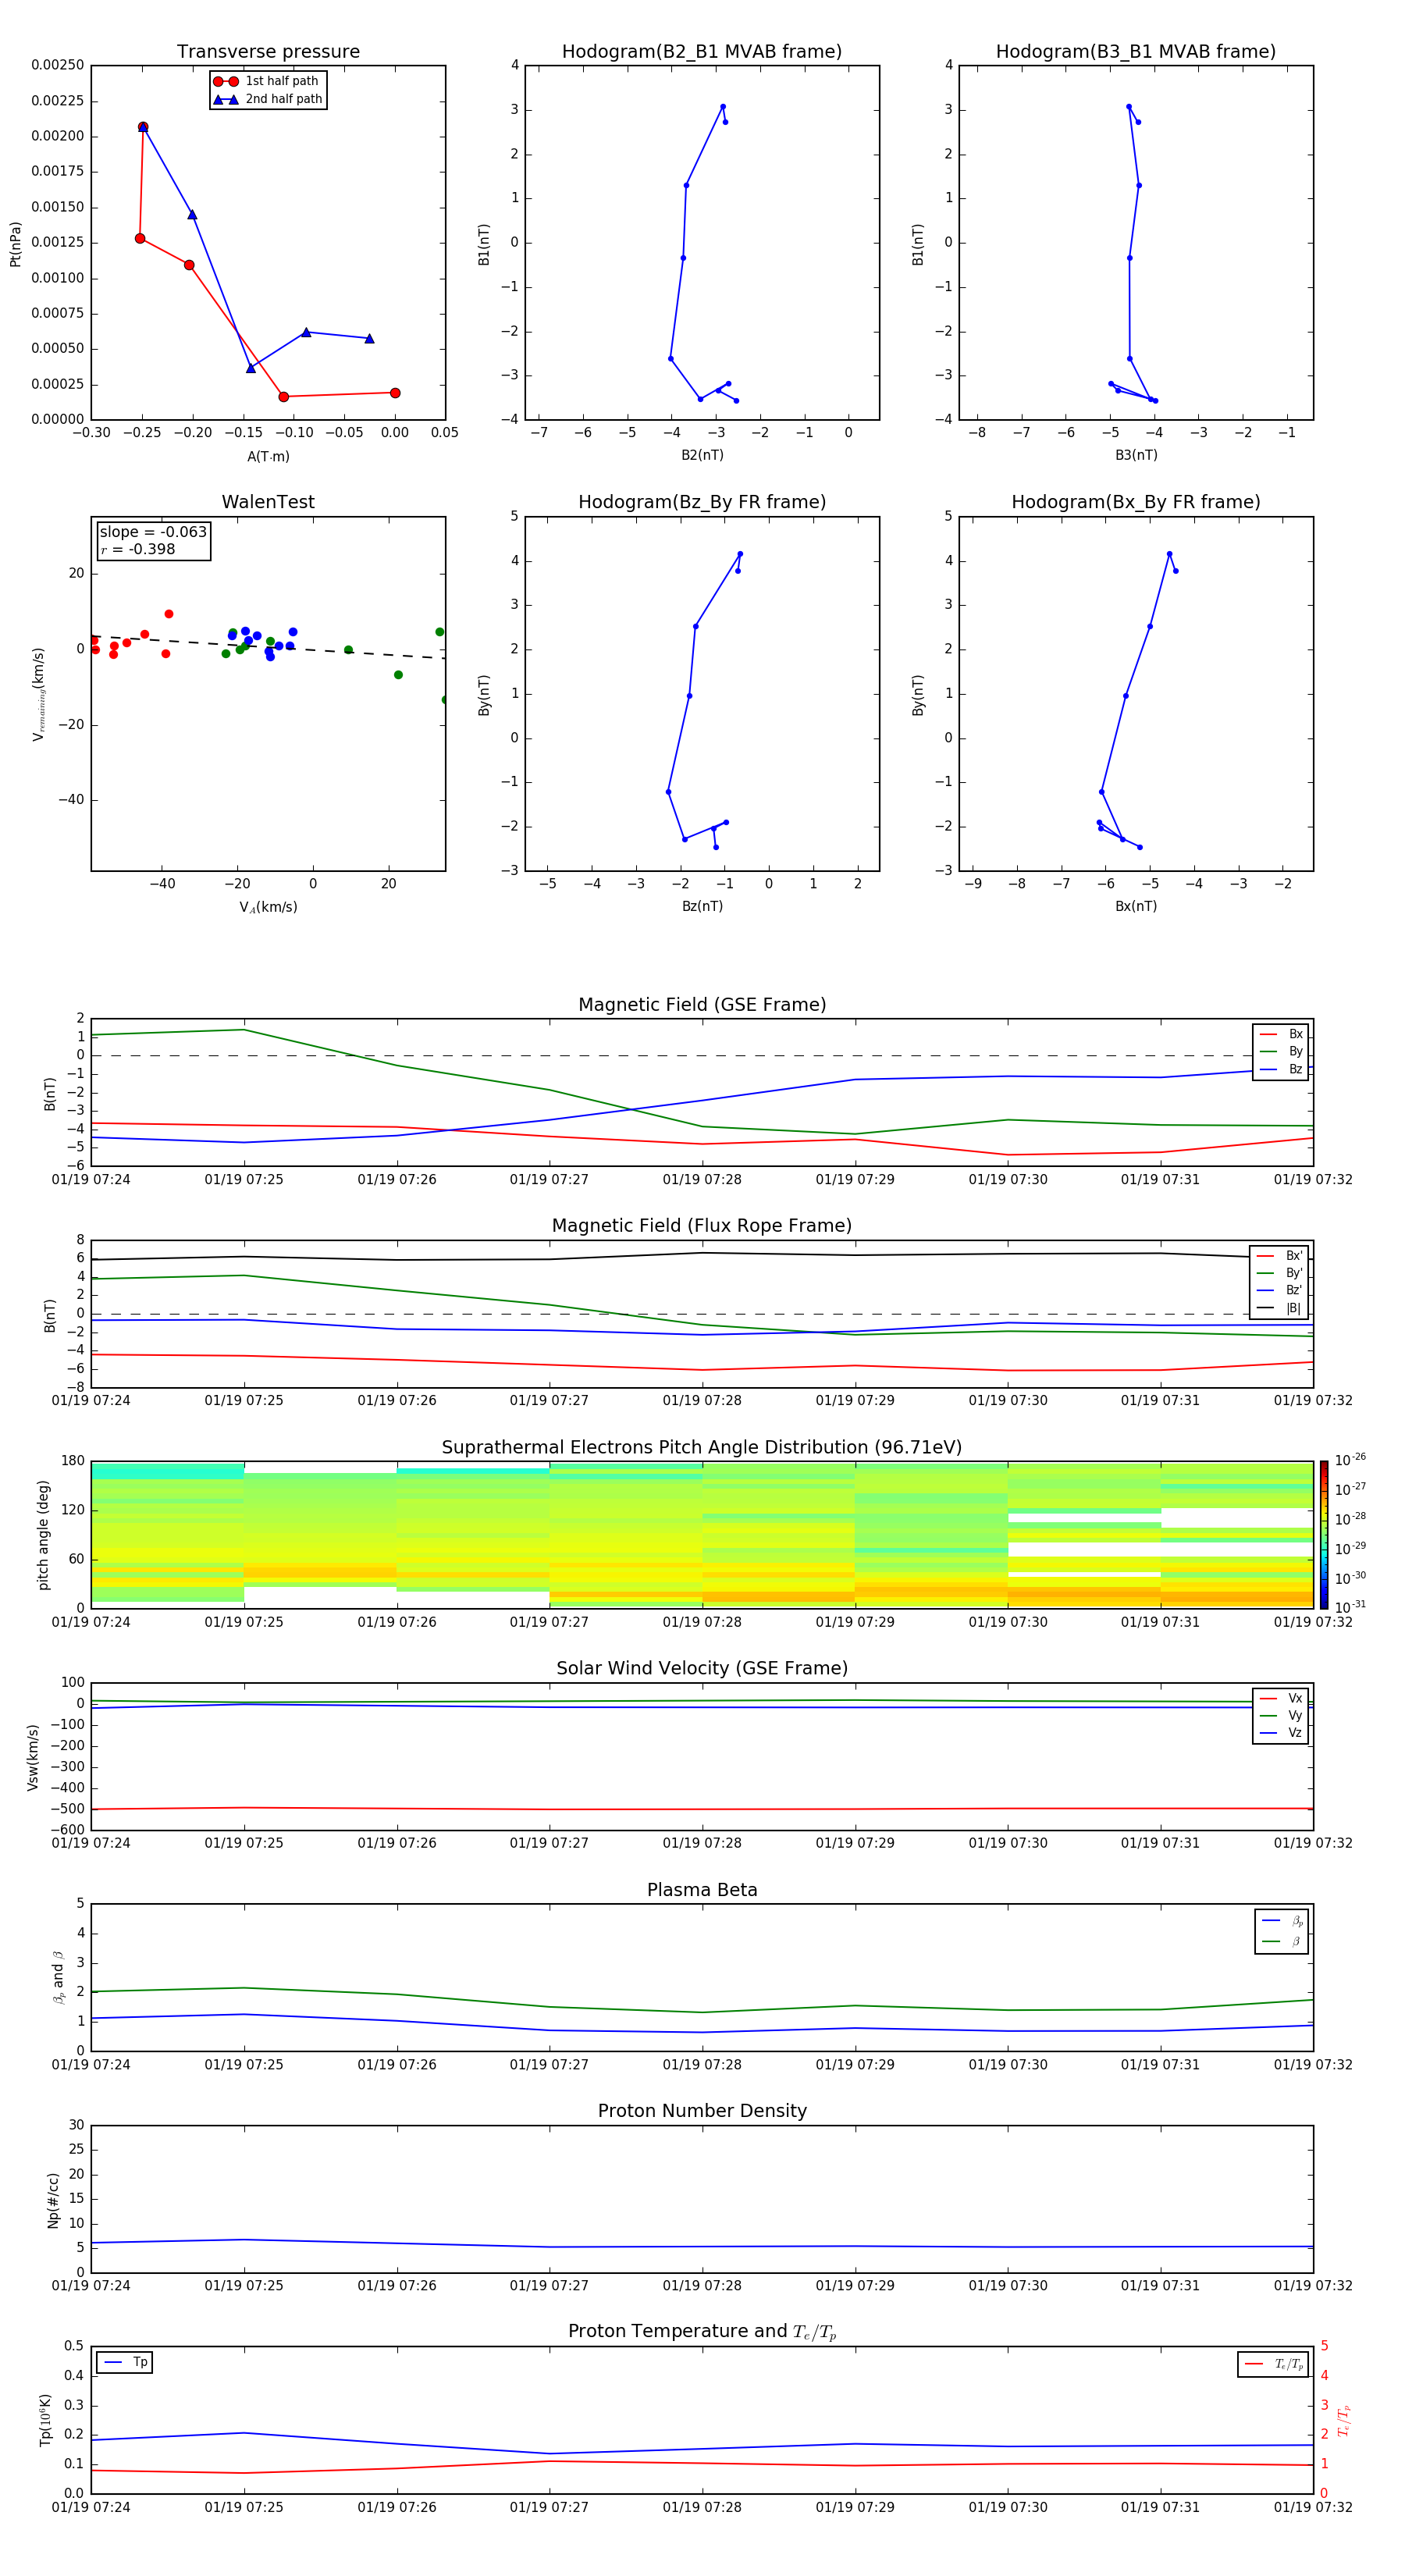Click the 'Vz' velocity legend entry
The image size is (1405, 2576).
coord(1282,1733)
